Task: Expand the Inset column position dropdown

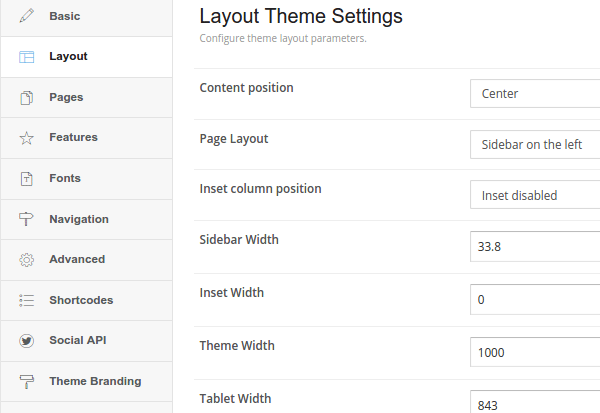Action: point(535,195)
